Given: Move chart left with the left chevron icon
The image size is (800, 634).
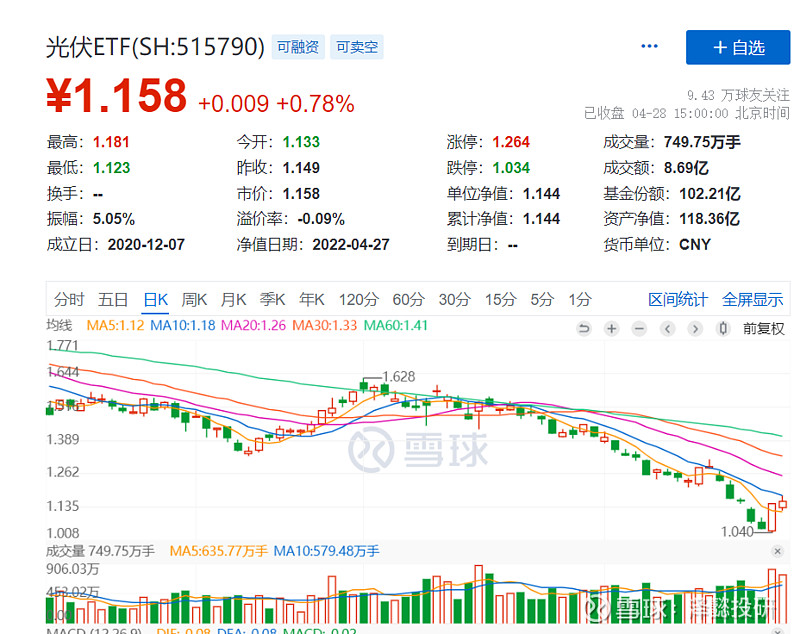Looking at the screenshot, I should pyautogui.click(x=667, y=328).
